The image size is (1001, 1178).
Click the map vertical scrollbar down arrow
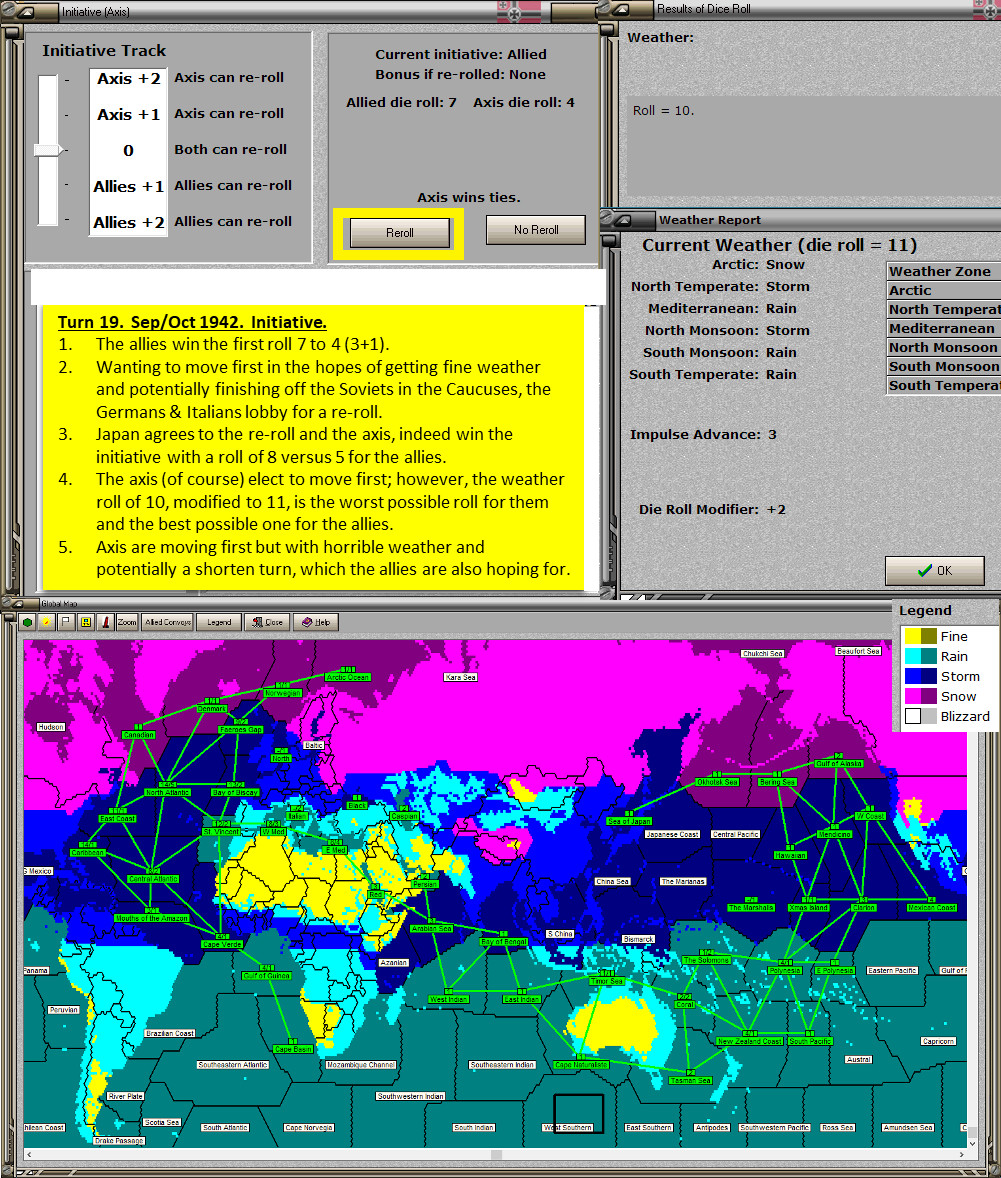tap(972, 1143)
